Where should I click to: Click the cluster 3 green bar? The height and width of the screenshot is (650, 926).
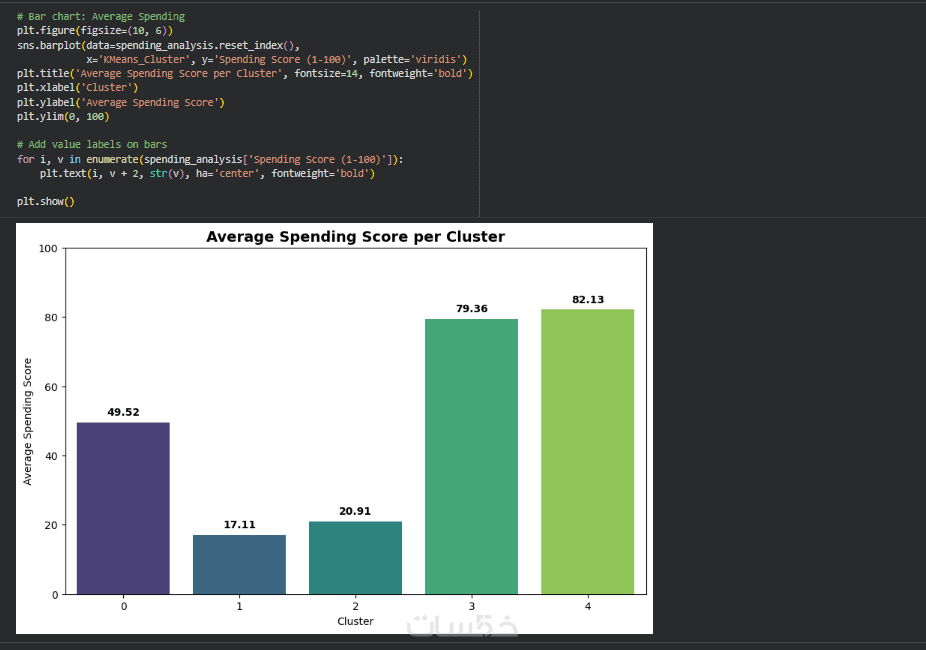[471, 456]
